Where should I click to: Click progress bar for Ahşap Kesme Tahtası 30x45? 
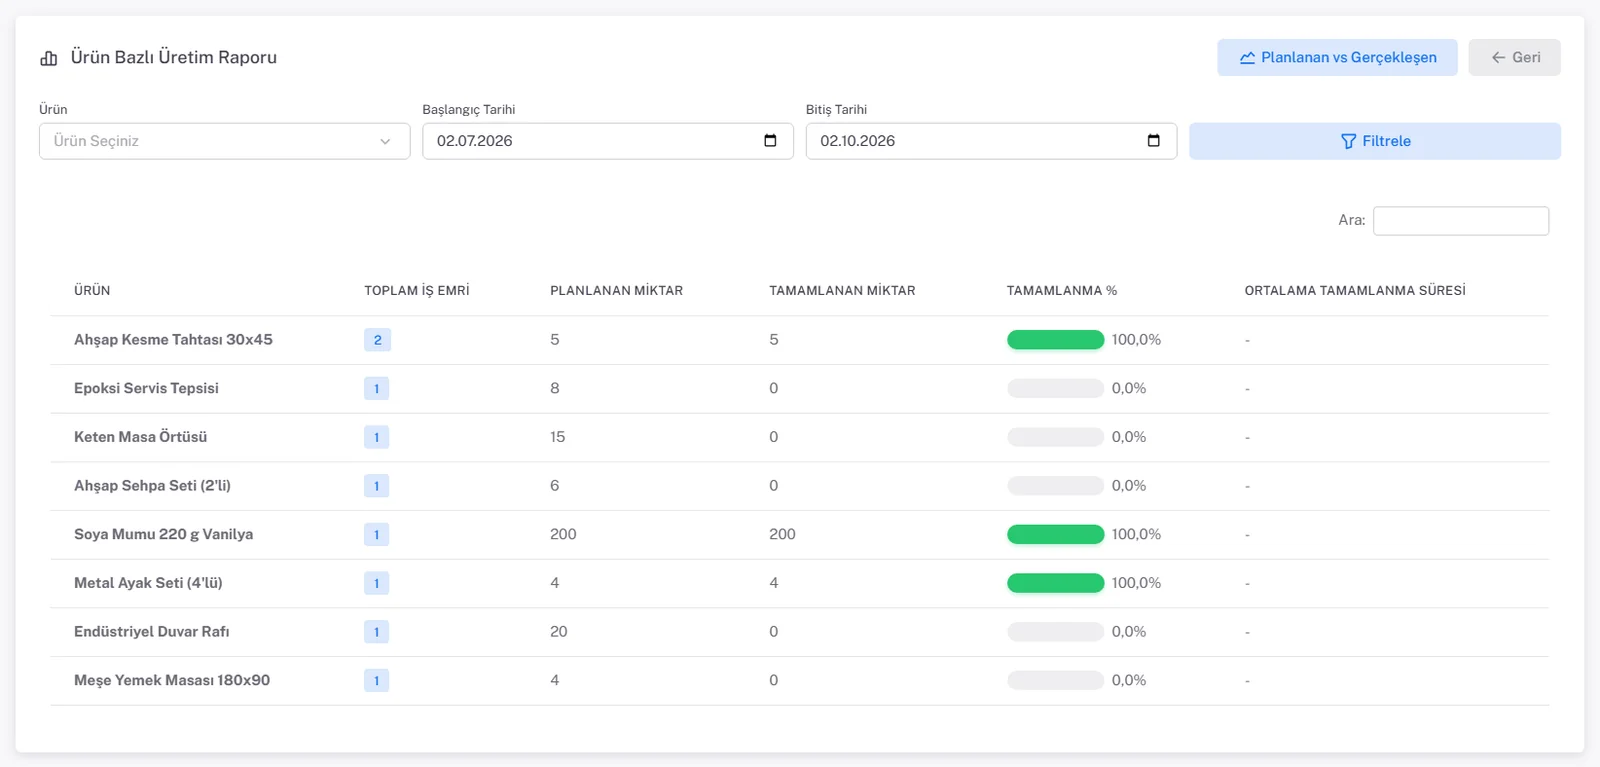(1055, 340)
